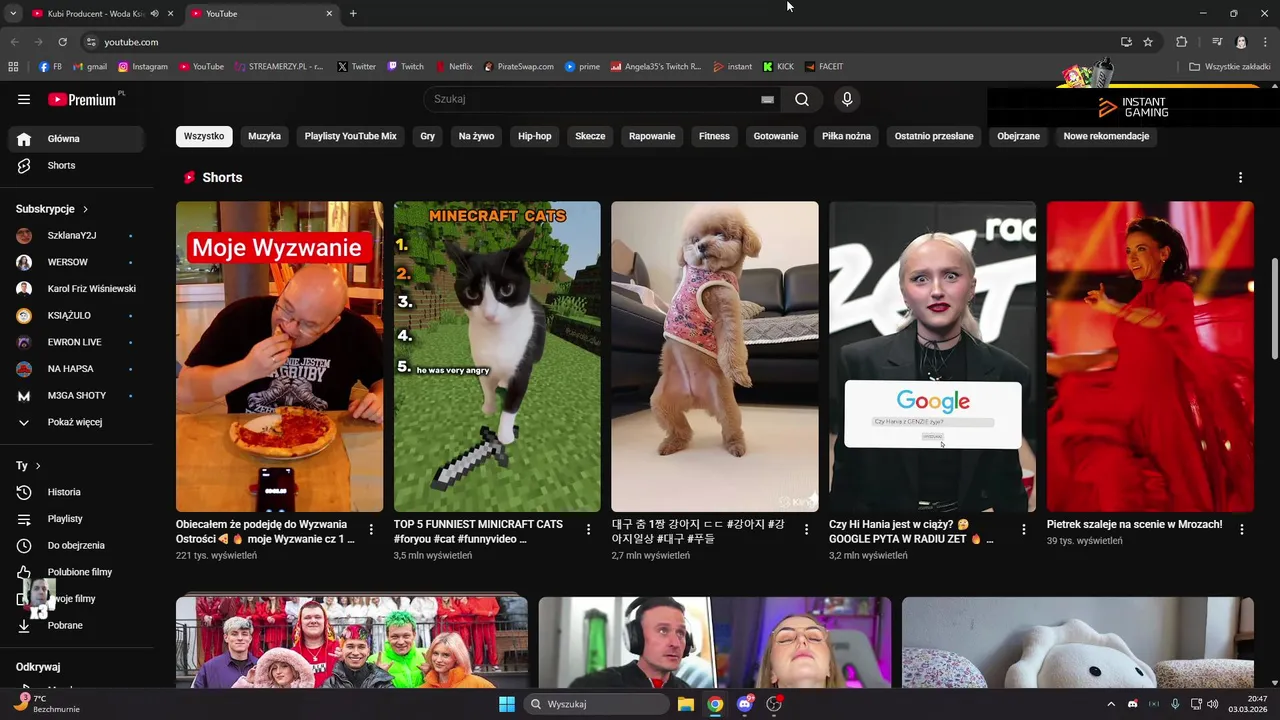This screenshot has width=1280, height=720.
Task: Click the browser address bar
Action: (x=600, y=42)
